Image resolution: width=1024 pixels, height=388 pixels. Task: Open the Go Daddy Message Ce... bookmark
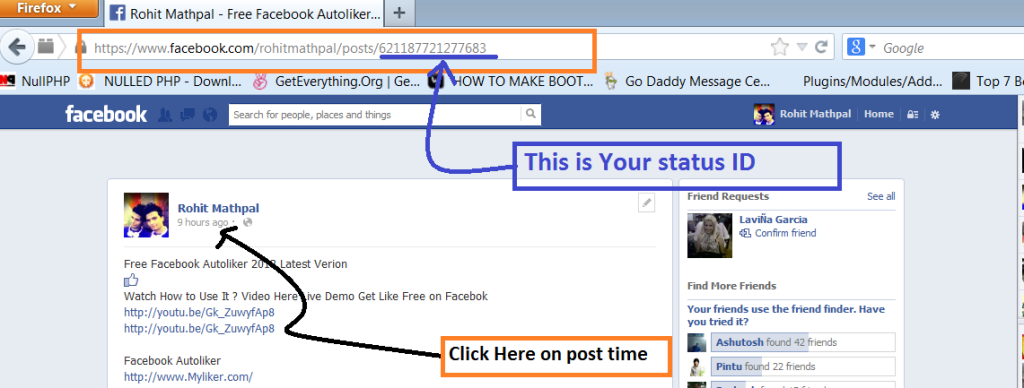687,81
